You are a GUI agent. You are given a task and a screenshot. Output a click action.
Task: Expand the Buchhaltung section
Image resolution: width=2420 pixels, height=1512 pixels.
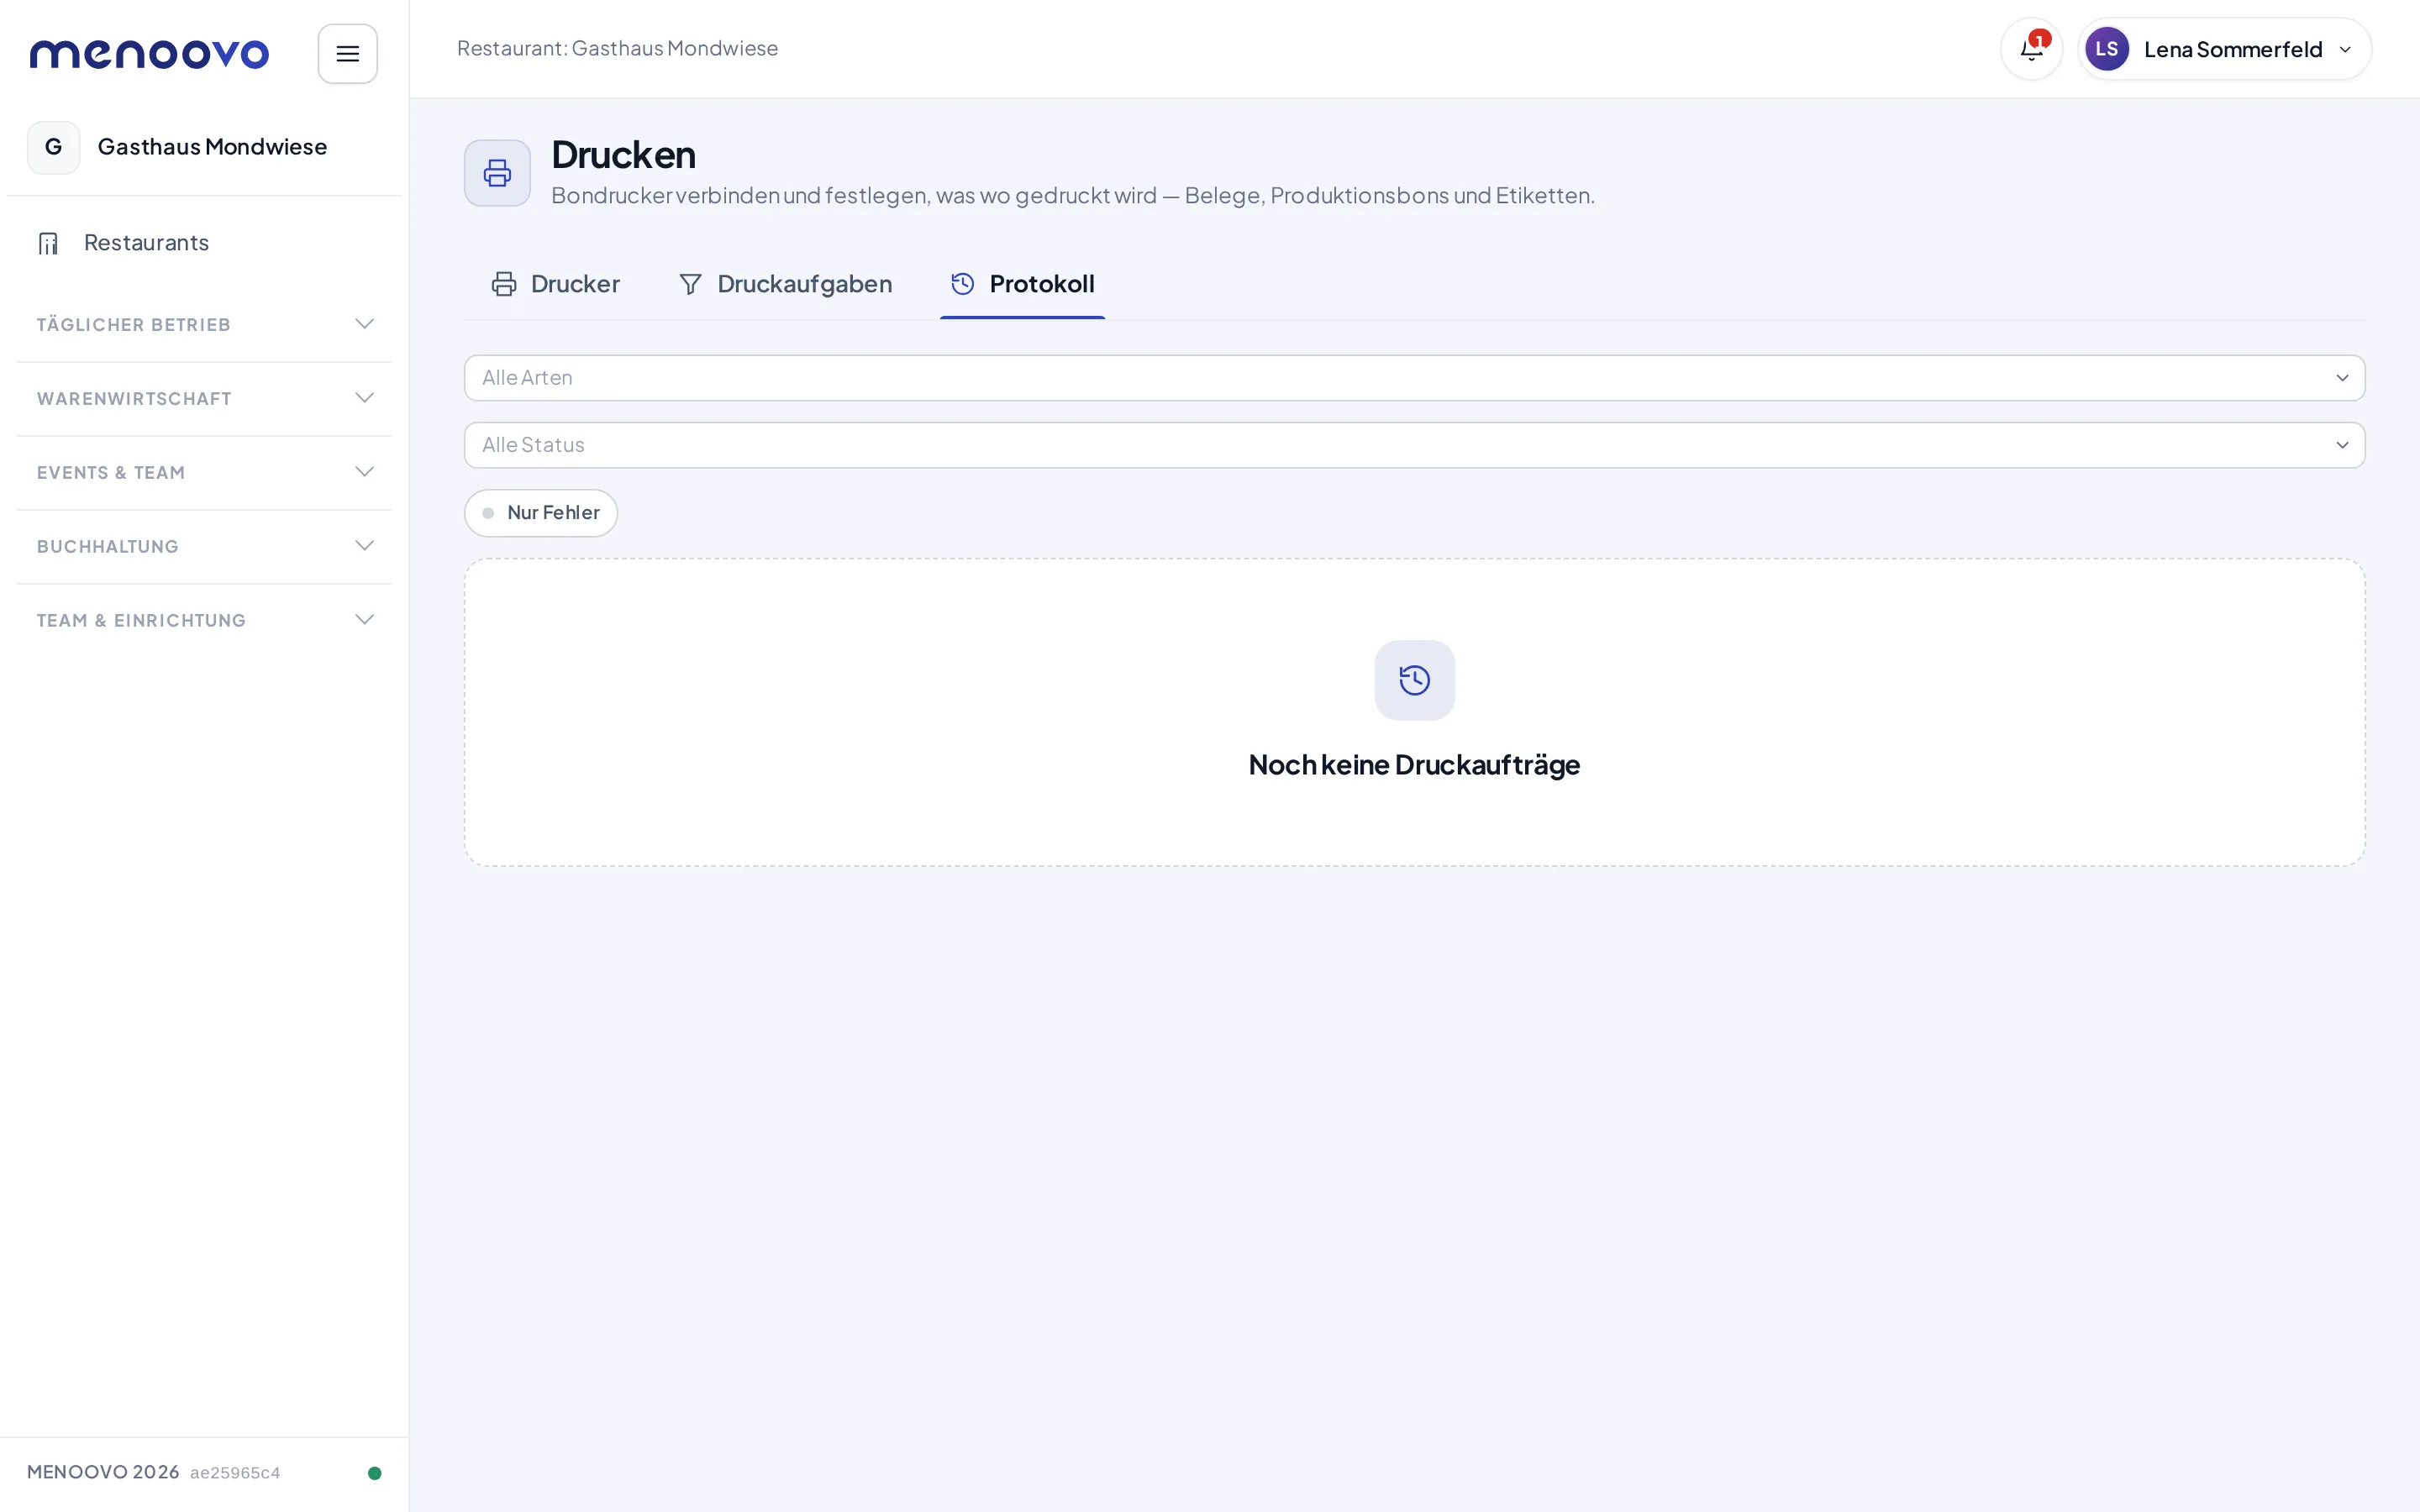(x=204, y=547)
